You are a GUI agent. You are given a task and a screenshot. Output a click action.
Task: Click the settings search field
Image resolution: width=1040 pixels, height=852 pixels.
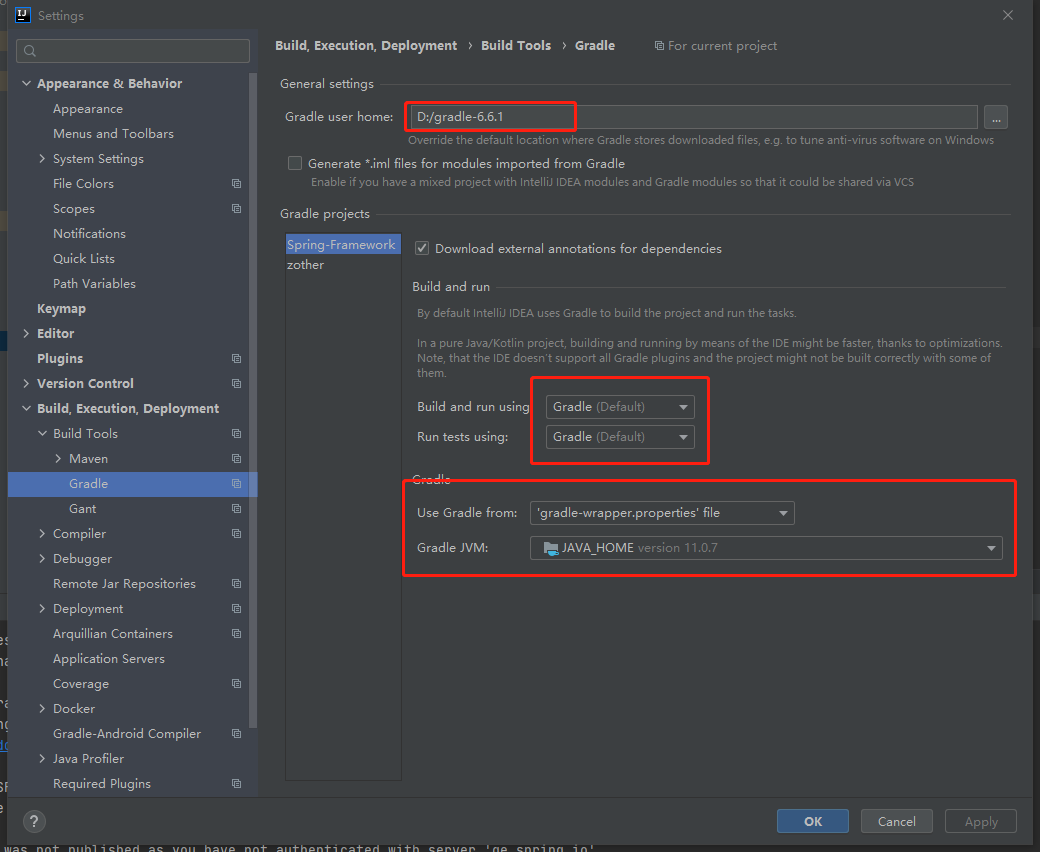pos(133,51)
